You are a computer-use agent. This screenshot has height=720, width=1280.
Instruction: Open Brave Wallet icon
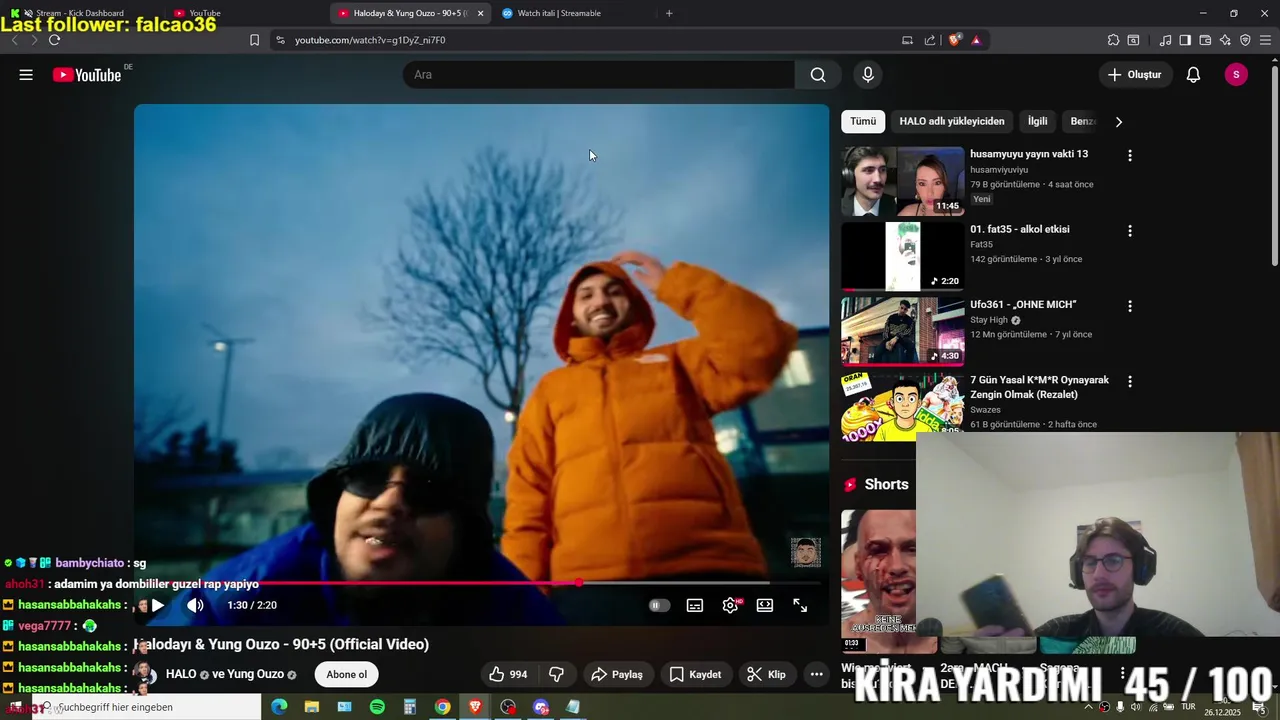pos(1205,40)
